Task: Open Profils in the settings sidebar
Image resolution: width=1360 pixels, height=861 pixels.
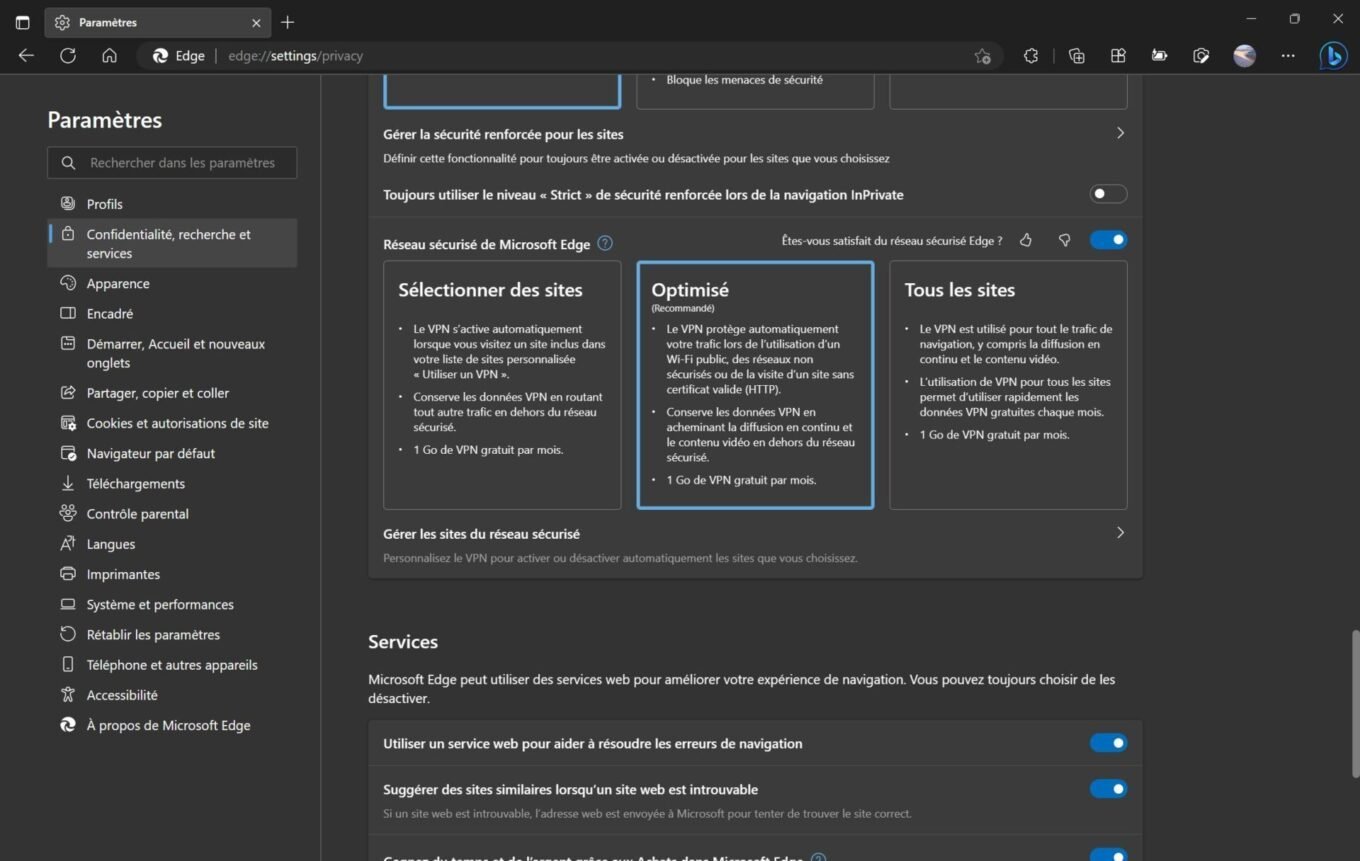Action: pyautogui.click(x=172, y=204)
